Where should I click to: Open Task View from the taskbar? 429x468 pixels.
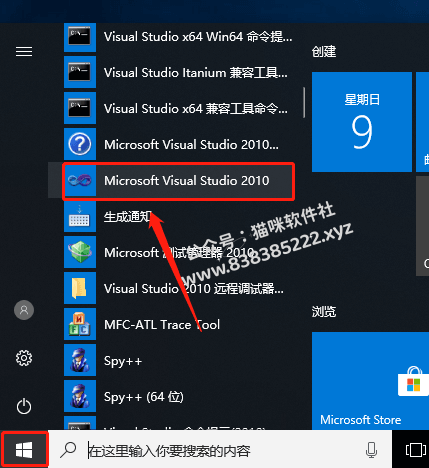pos(415,450)
